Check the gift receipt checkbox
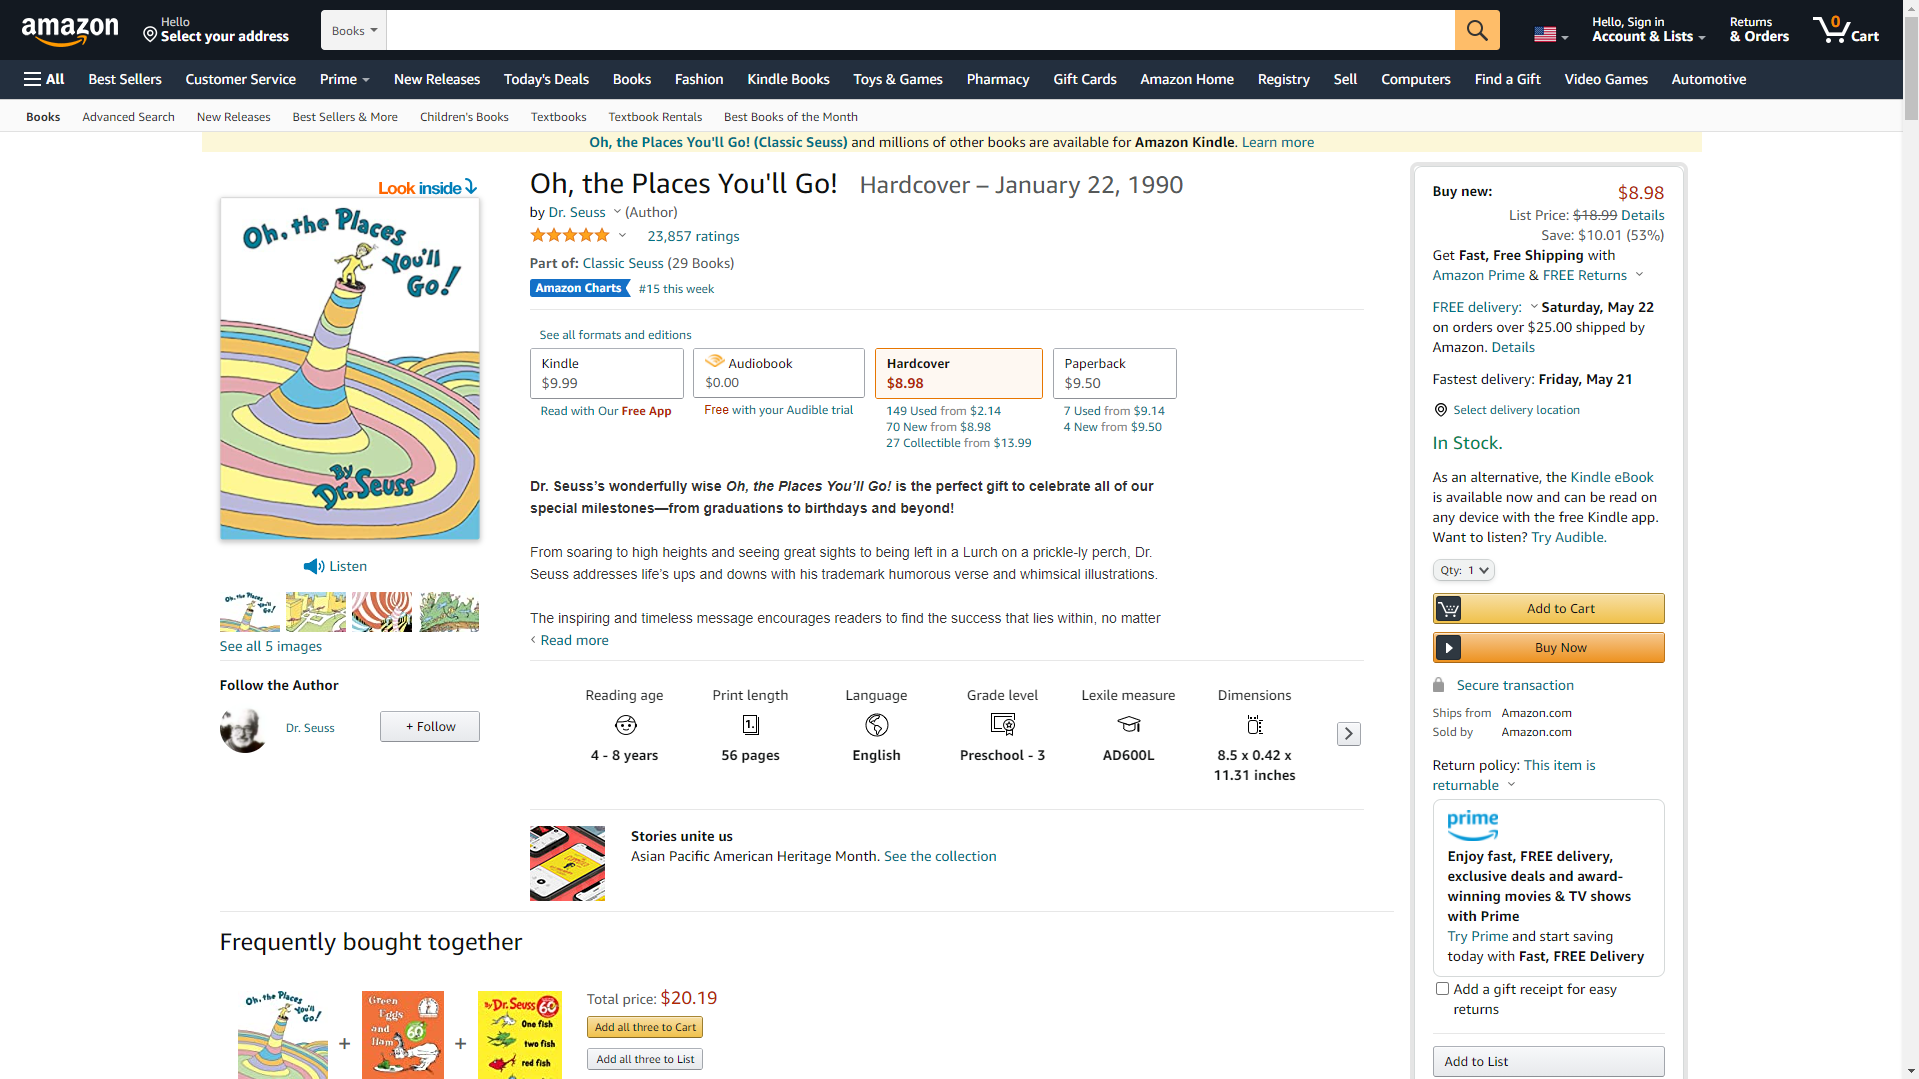The height and width of the screenshot is (1079, 1919). click(x=1442, y=989)
